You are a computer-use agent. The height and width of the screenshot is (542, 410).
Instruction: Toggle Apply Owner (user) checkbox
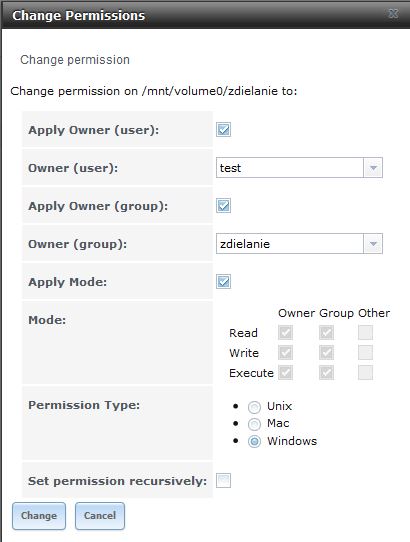pyautogui.click(x=223, y=130)
